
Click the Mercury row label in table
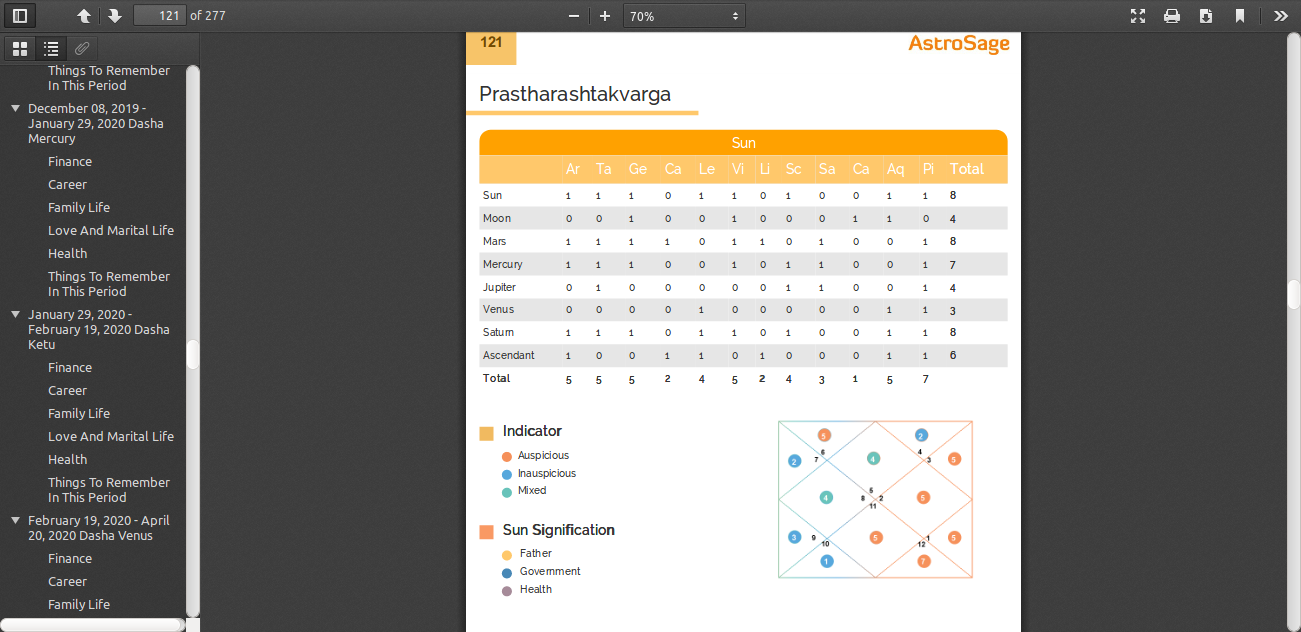tap(503, 264)
